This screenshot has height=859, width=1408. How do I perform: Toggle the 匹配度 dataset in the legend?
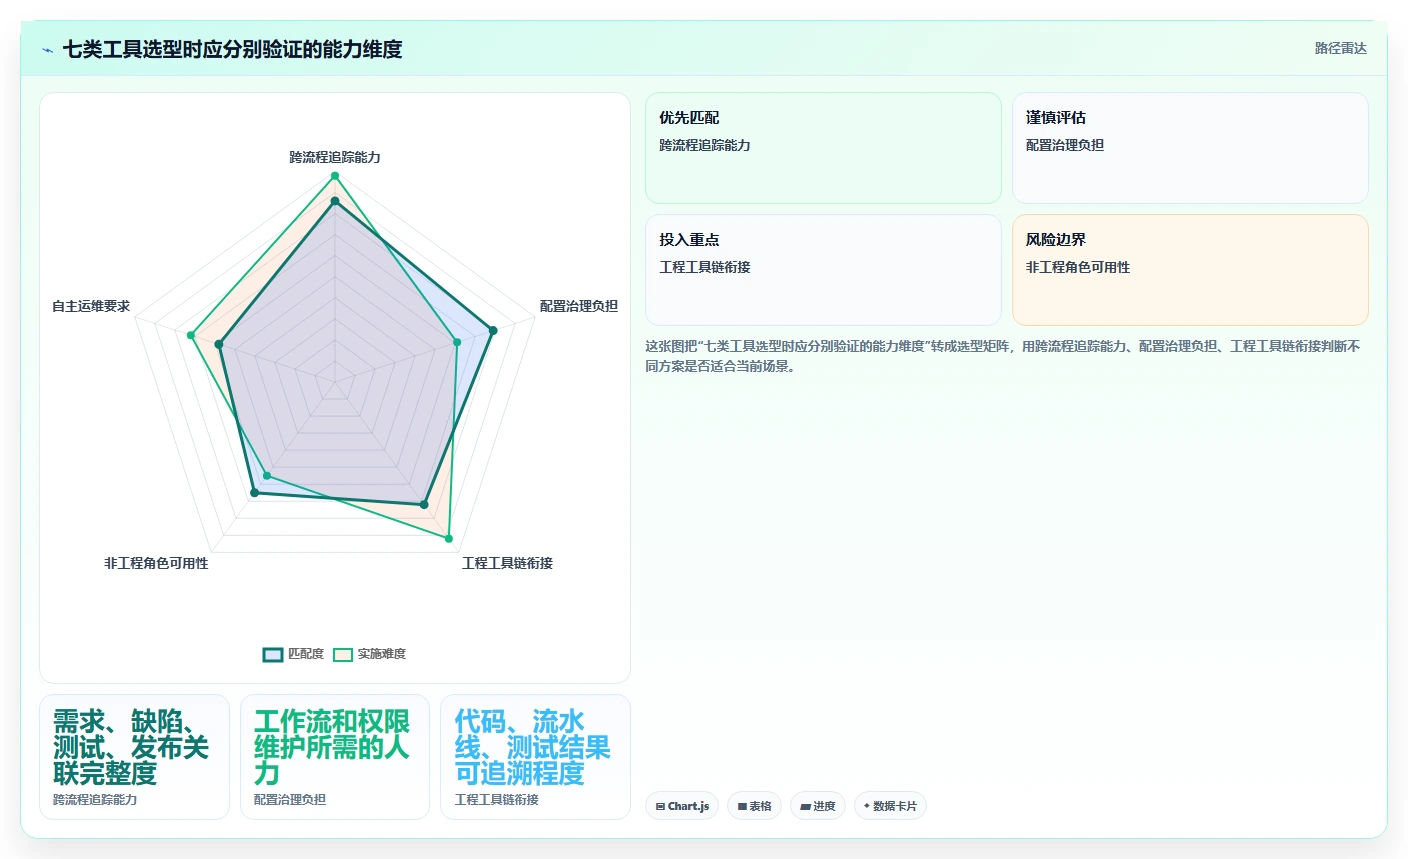pos(293,654)
